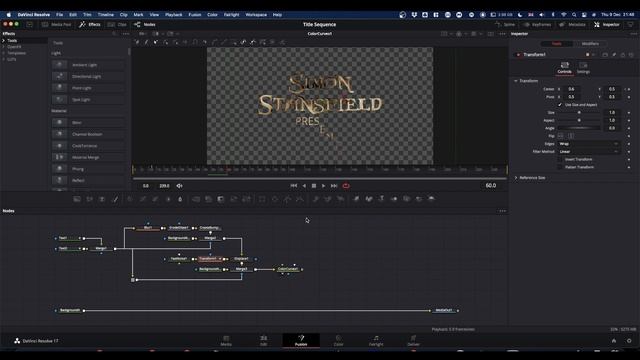Expand the Templates category in Effects tree
The height and width of the screenshot is (360, 640).
click(4, 53)
